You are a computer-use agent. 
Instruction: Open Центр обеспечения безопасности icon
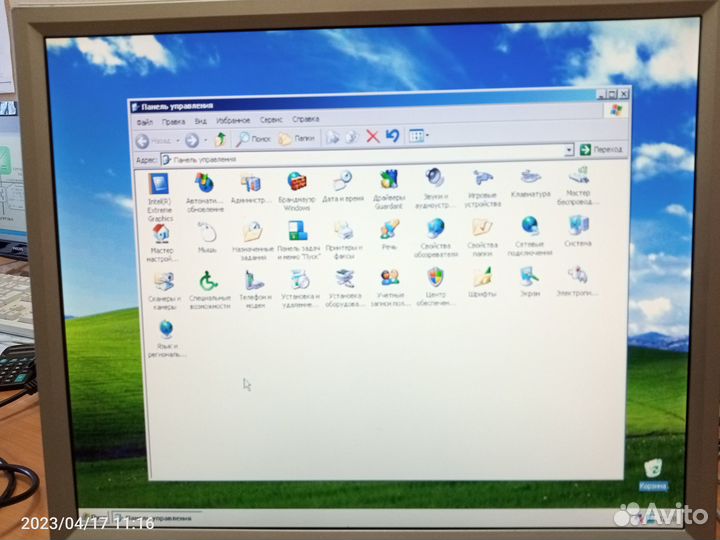pyautogui.click(x=435, y=287)
